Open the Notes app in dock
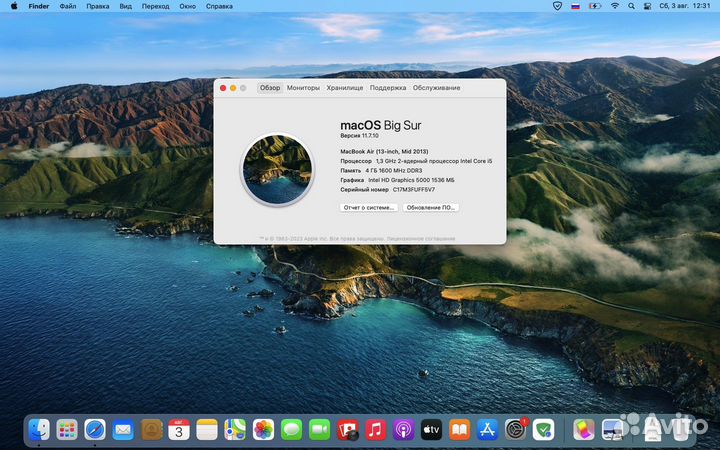 [x=207, y=430]
